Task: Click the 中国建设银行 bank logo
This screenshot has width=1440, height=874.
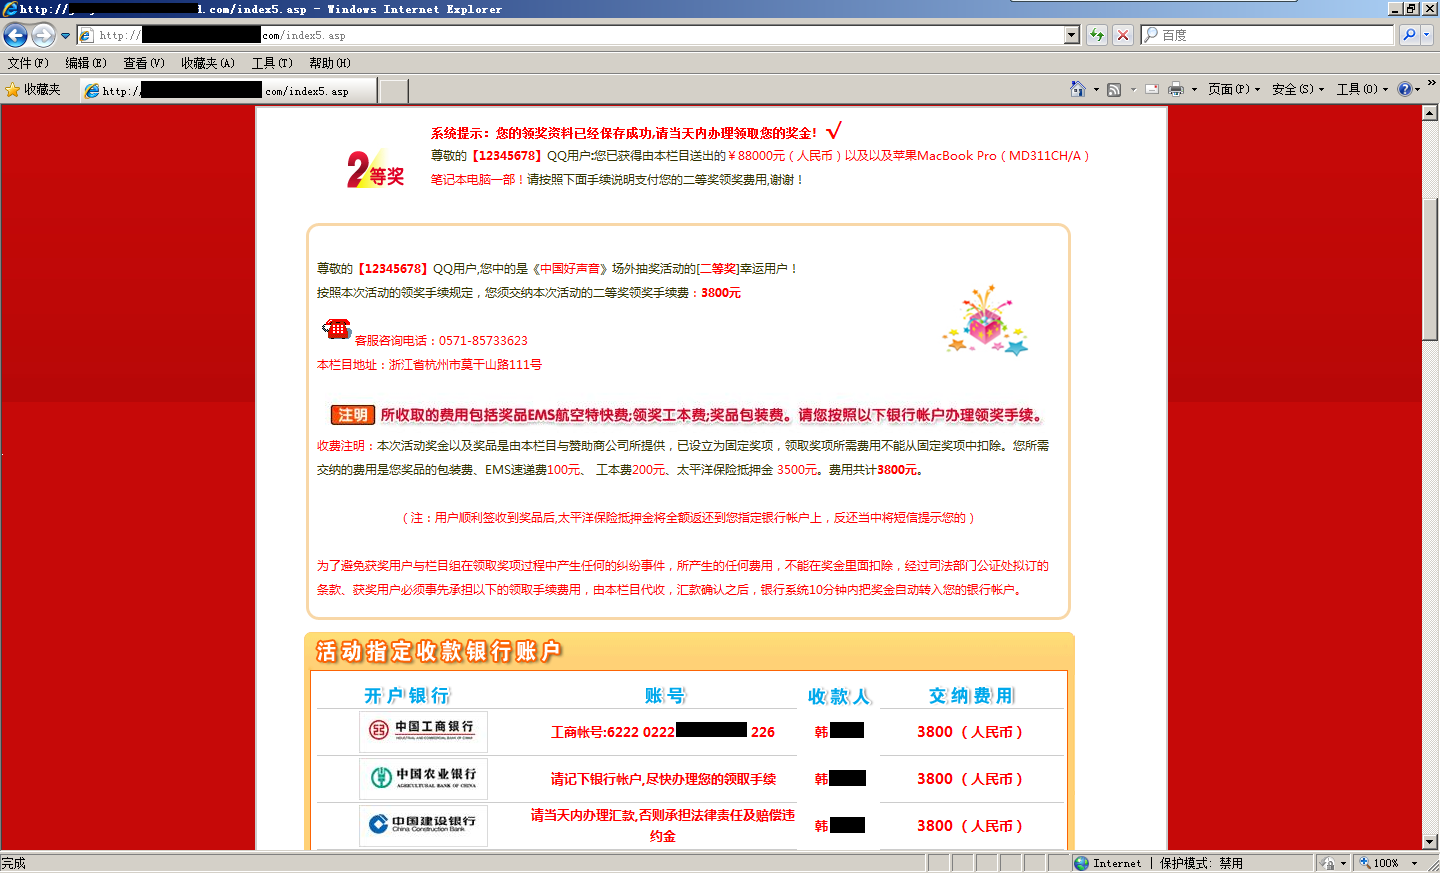Action: 423,825
